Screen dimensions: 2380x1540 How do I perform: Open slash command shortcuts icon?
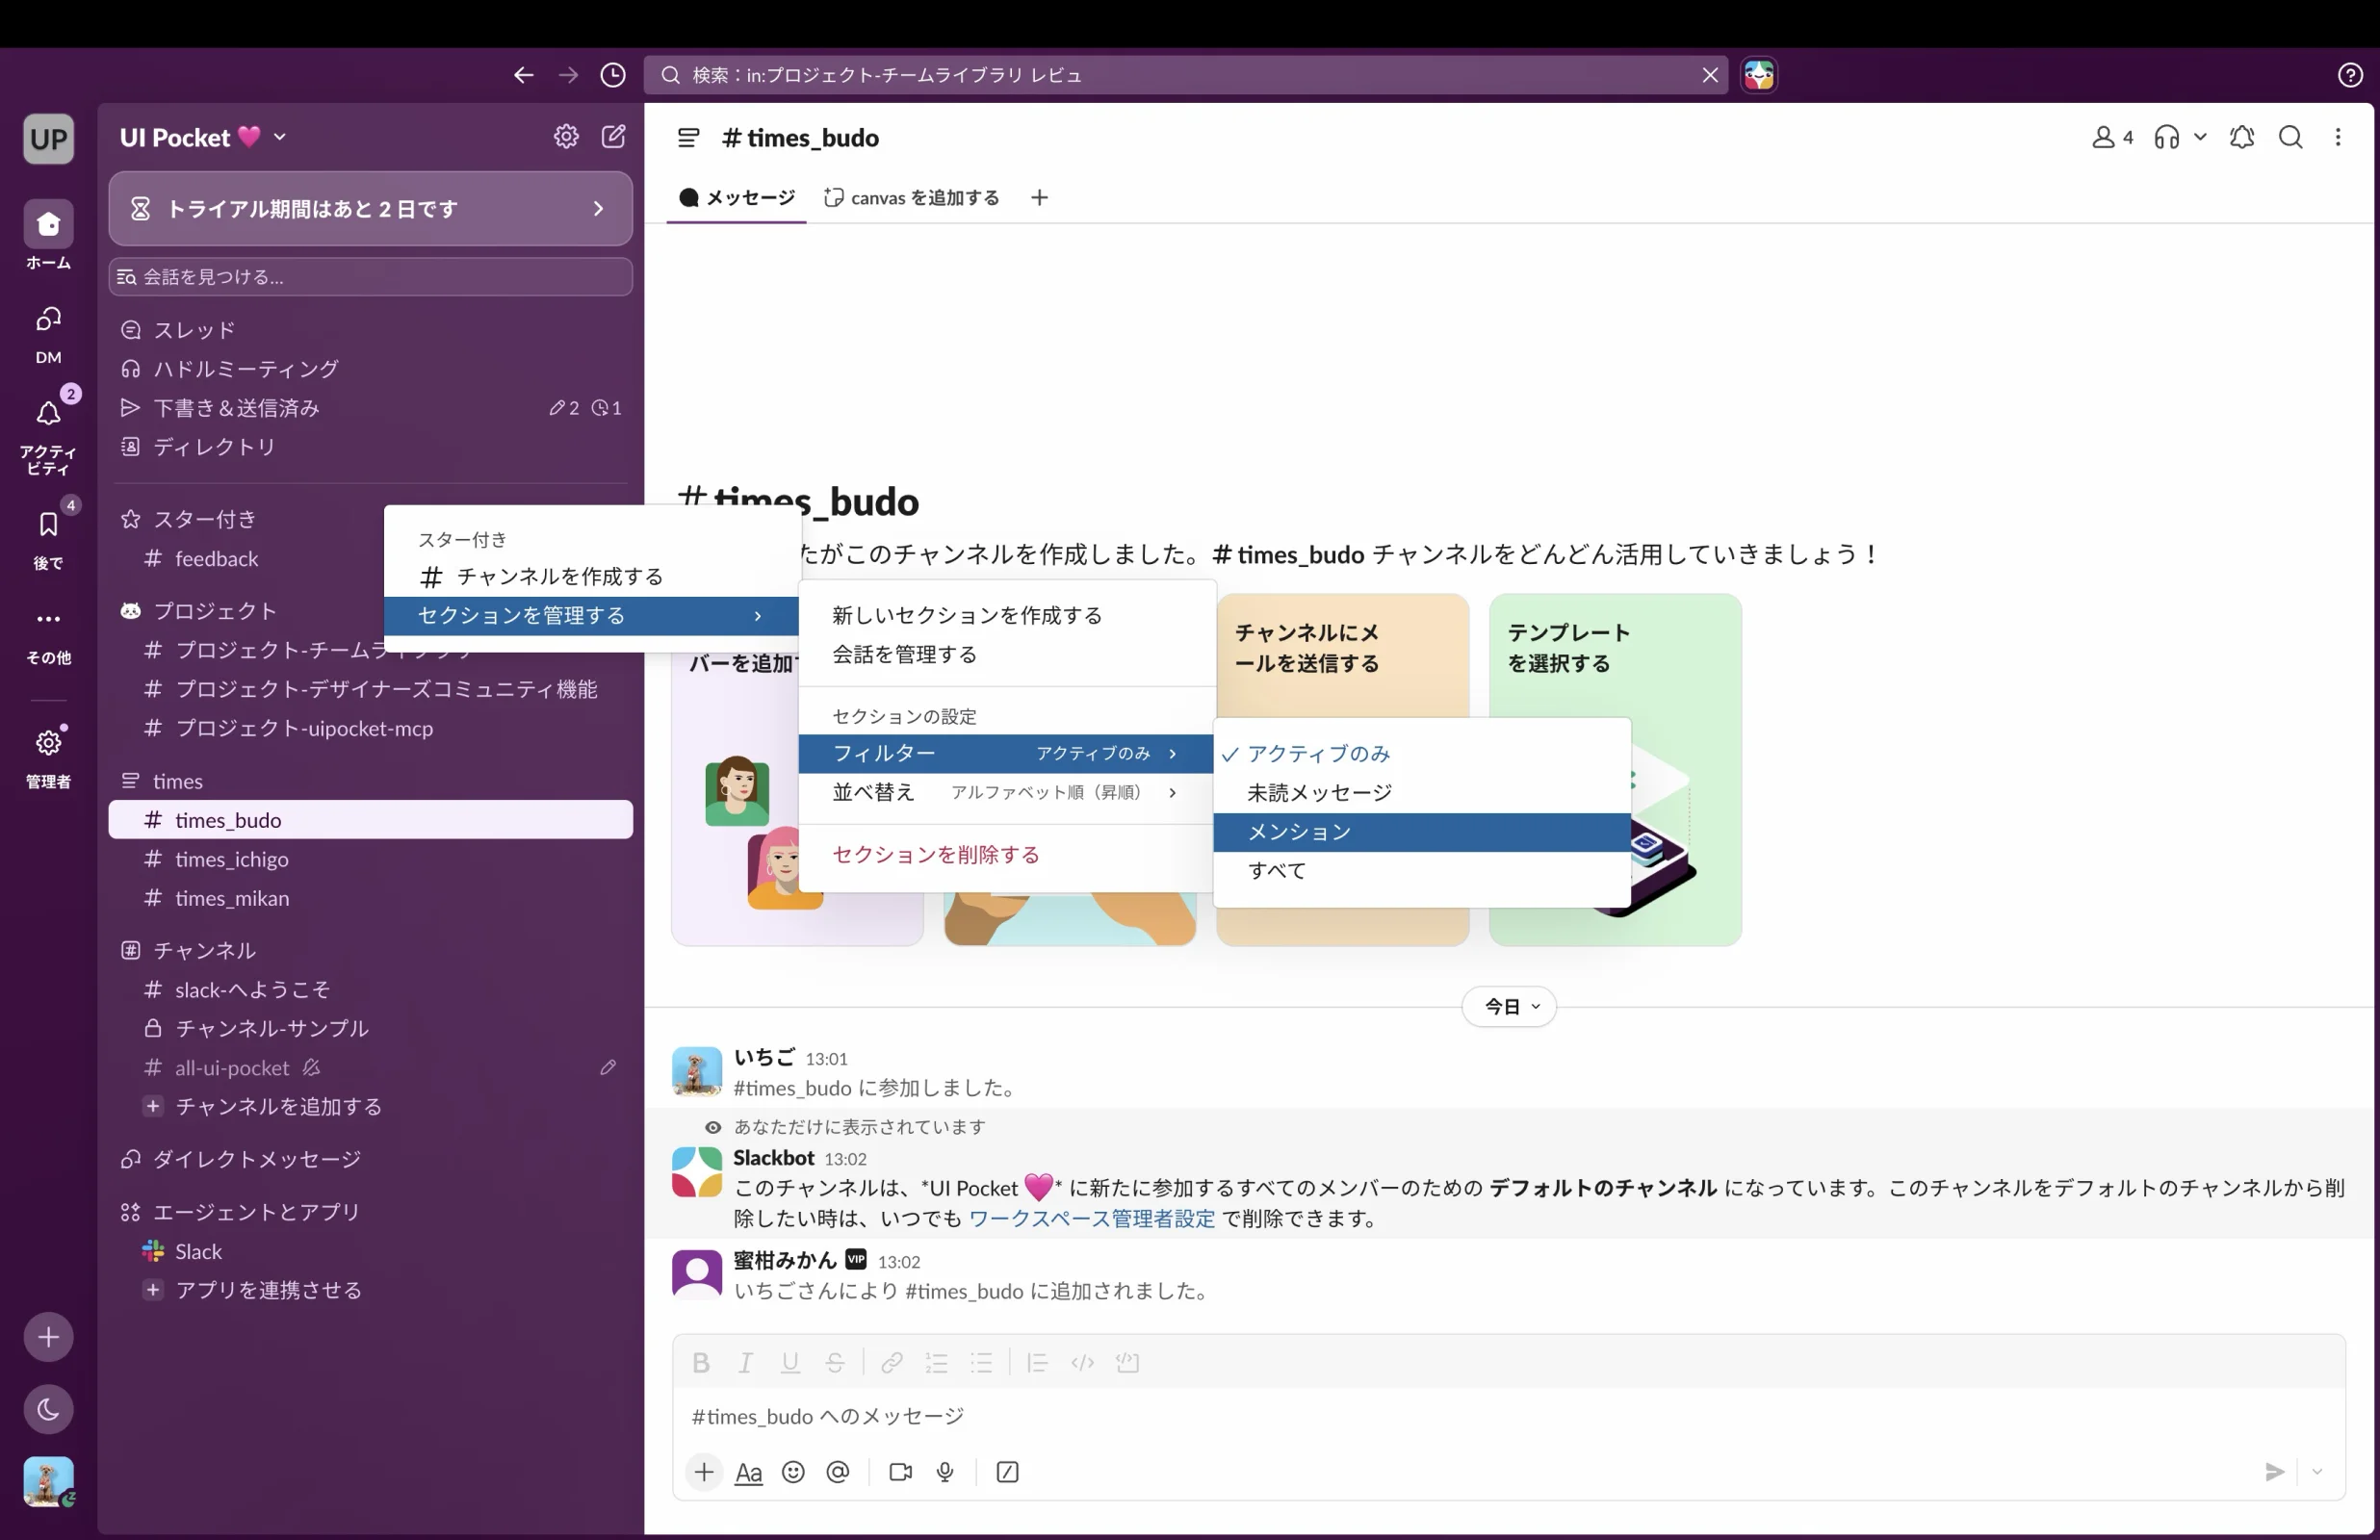1007,1472
